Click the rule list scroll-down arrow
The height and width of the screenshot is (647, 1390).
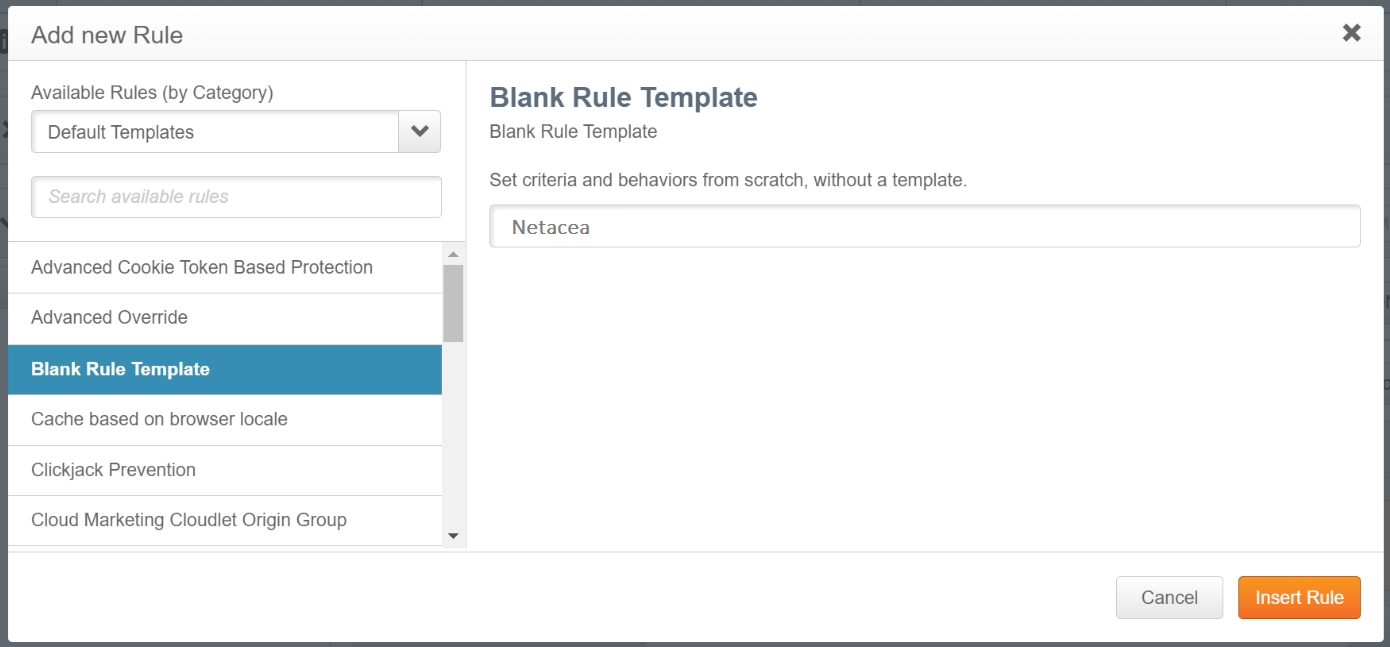[x=453, y=536]
